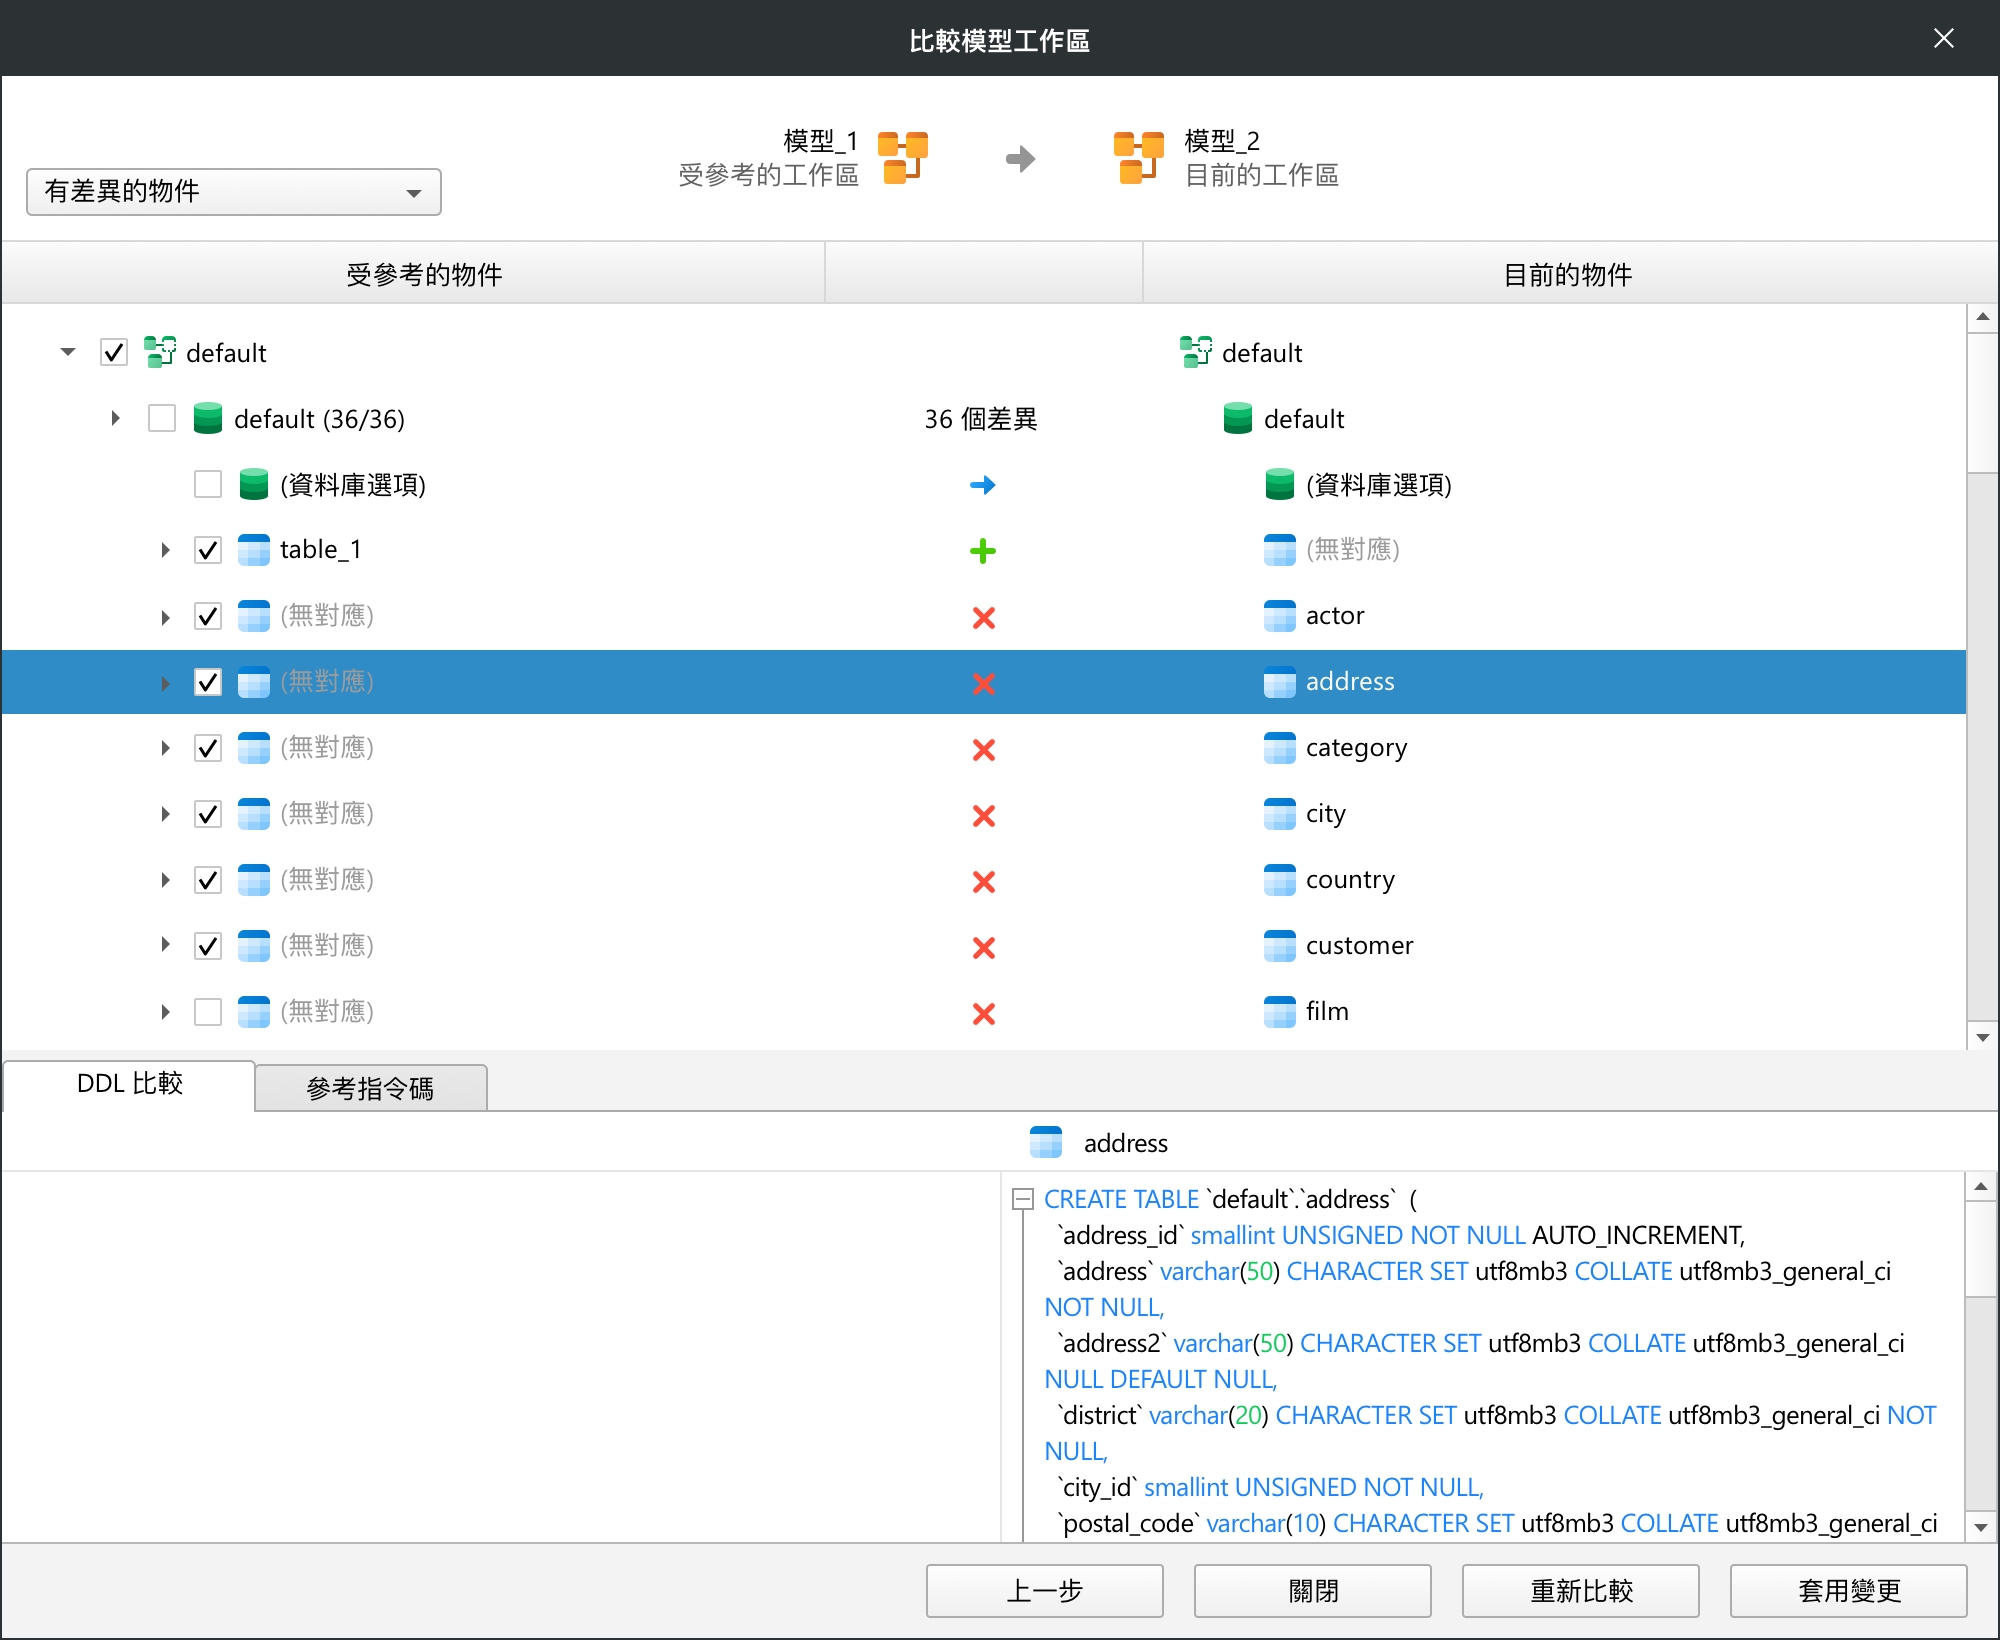Click the right-side default database icon
This screenshot has height=1640, width=2000.
tap(1238, 418)
